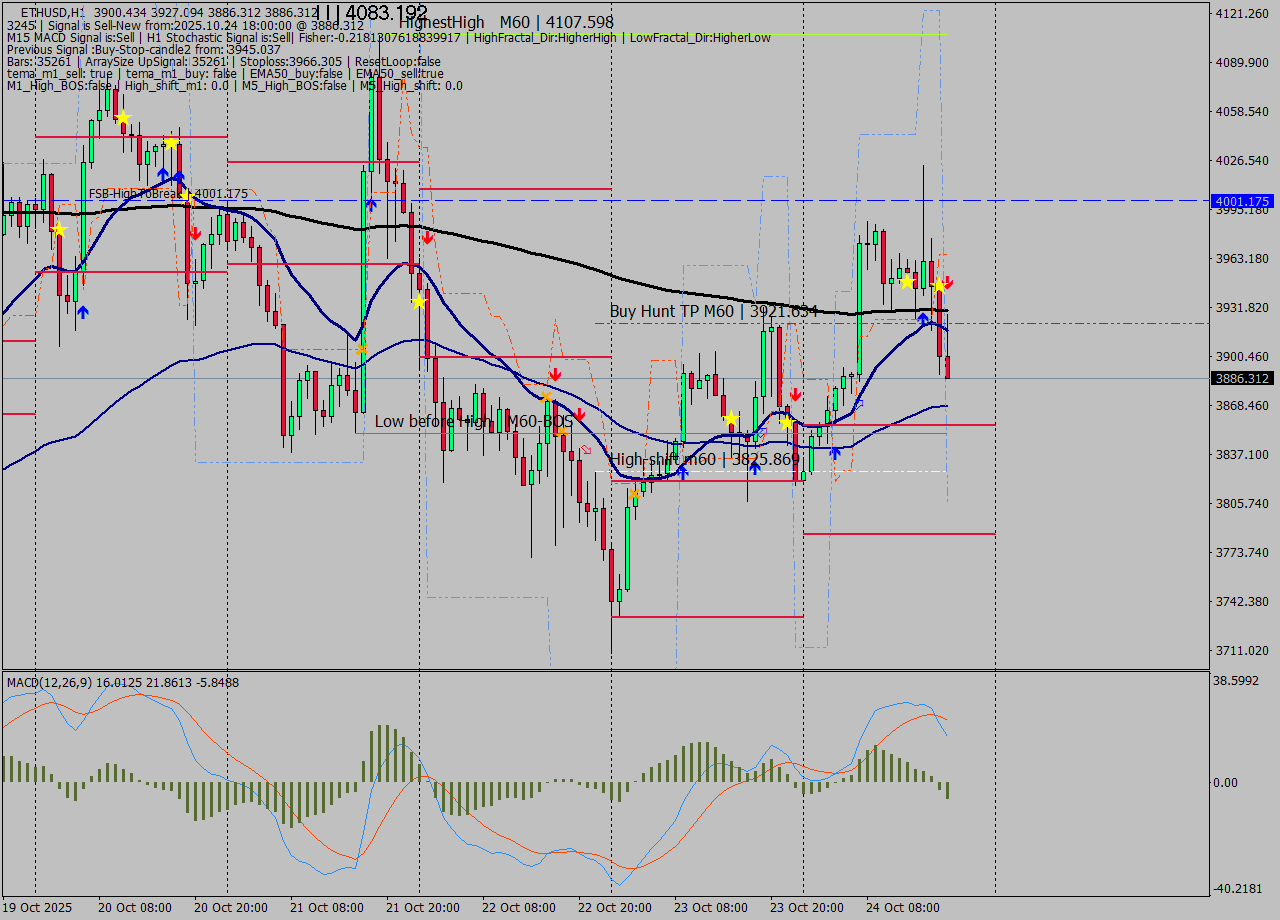
Task: Click the yellow star on the 20 Oct 08:00 high
Action: [x=122, y=118]
